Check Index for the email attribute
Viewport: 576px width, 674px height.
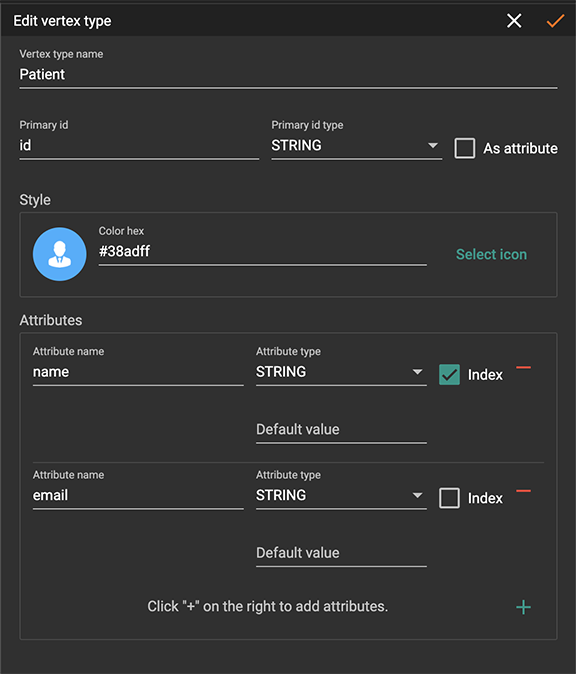click(449, 498)
